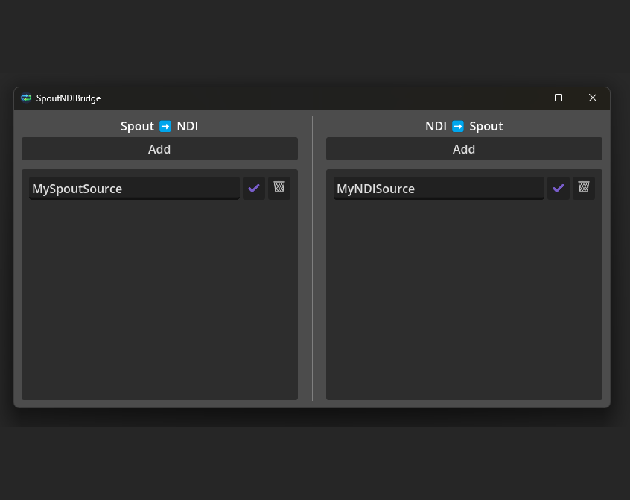This screenshot has height=500, width=630.
Task: Remove the MyNDISource entry via trash icon
Action: pos(584,188)
